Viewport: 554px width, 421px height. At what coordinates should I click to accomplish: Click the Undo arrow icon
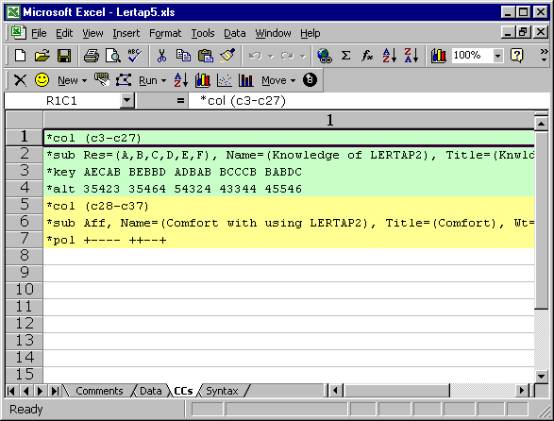point(255,56)
